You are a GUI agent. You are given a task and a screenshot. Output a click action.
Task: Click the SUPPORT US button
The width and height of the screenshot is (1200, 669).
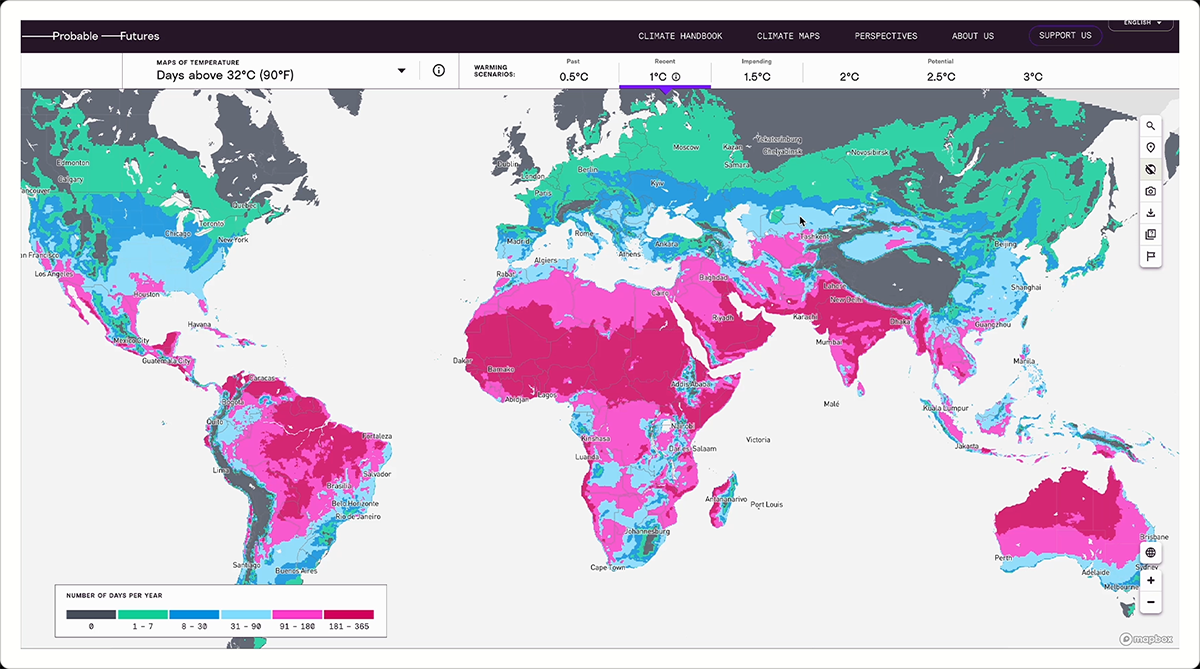[1065, 35]
